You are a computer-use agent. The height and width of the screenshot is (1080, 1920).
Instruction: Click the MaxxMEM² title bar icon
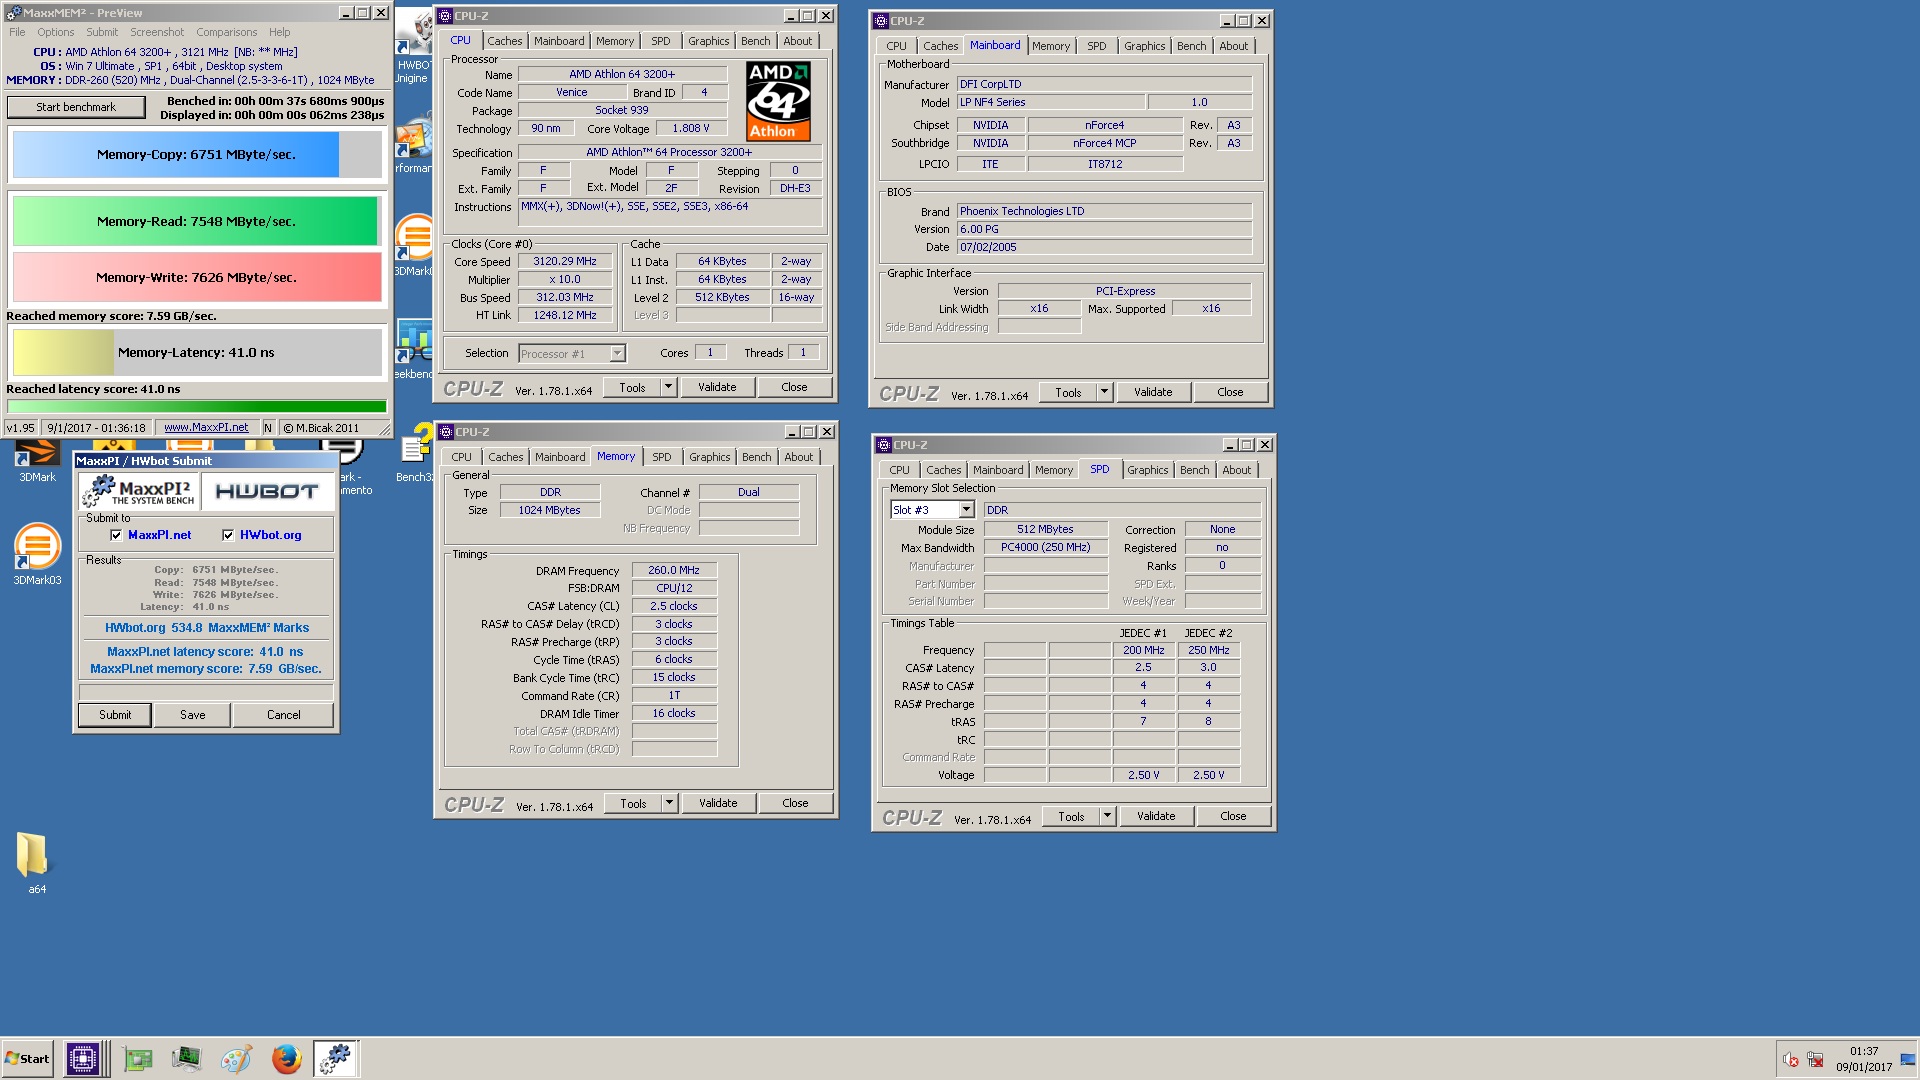tap(13, 13)
